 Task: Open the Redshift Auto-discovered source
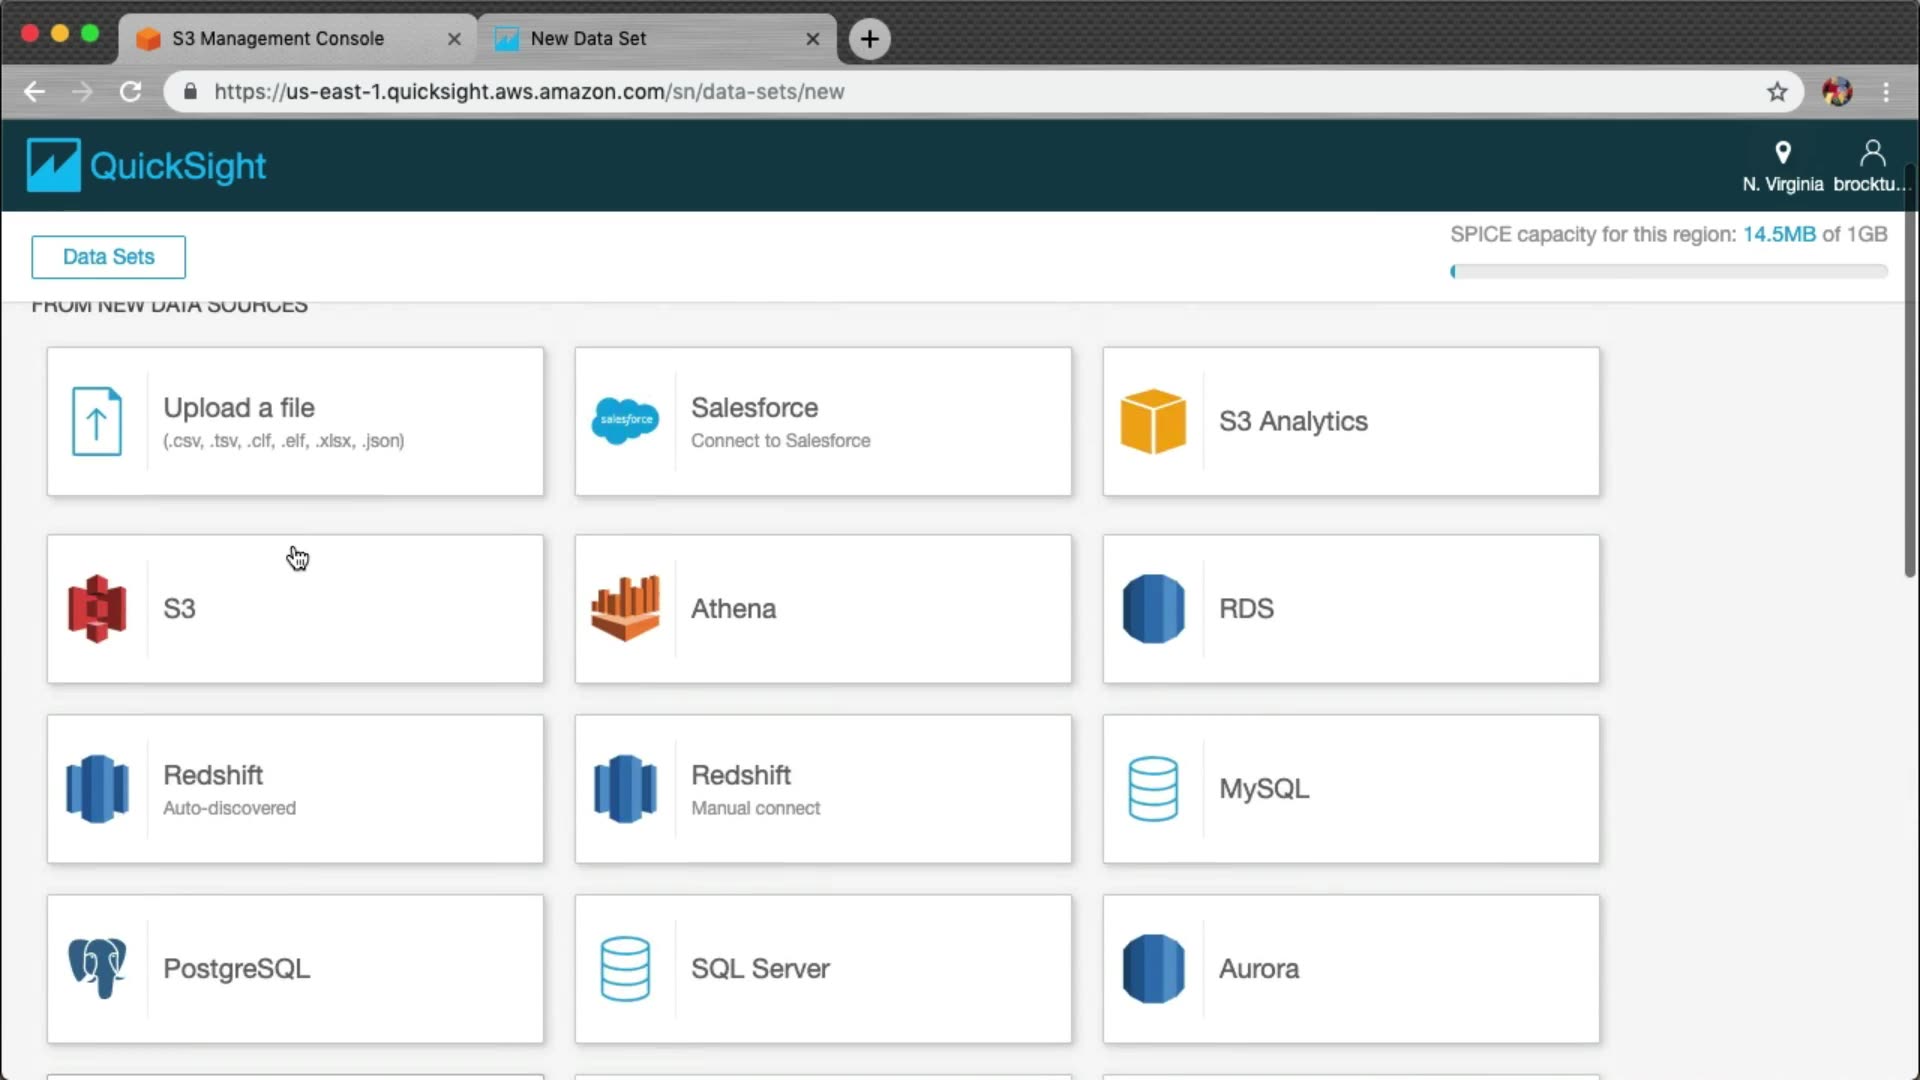[295, 788]
